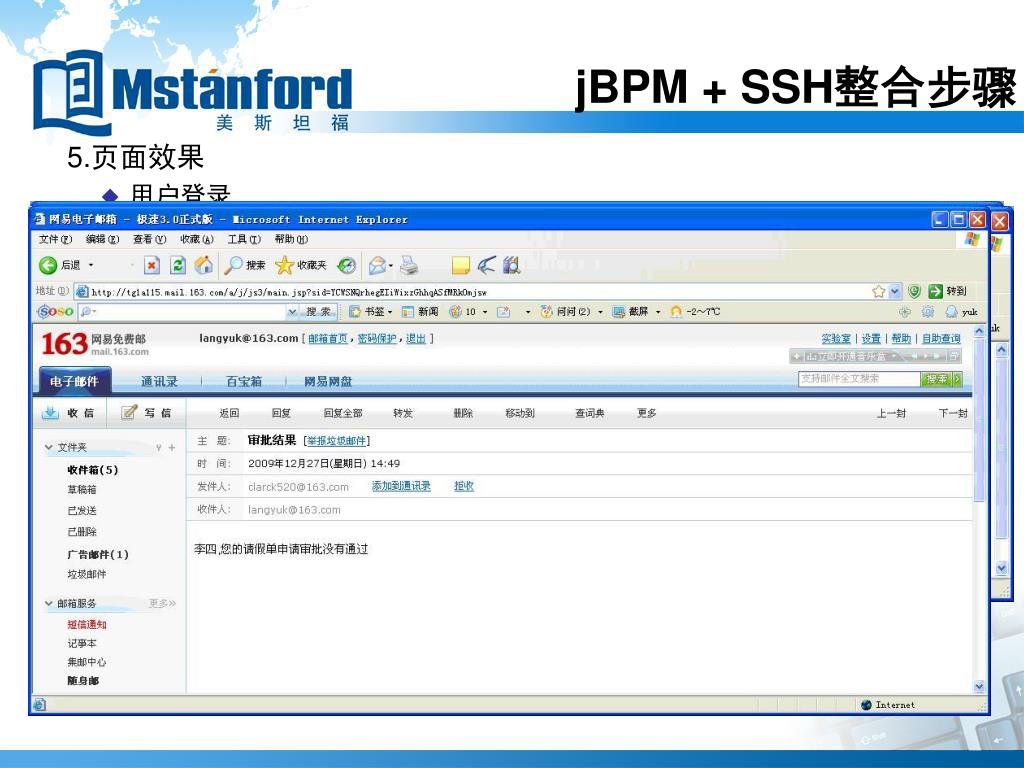The height and width of the screenshot is (768, 1024).
Task: Click the yellow note toolbar icon
Action: click(x=460, y=265)
